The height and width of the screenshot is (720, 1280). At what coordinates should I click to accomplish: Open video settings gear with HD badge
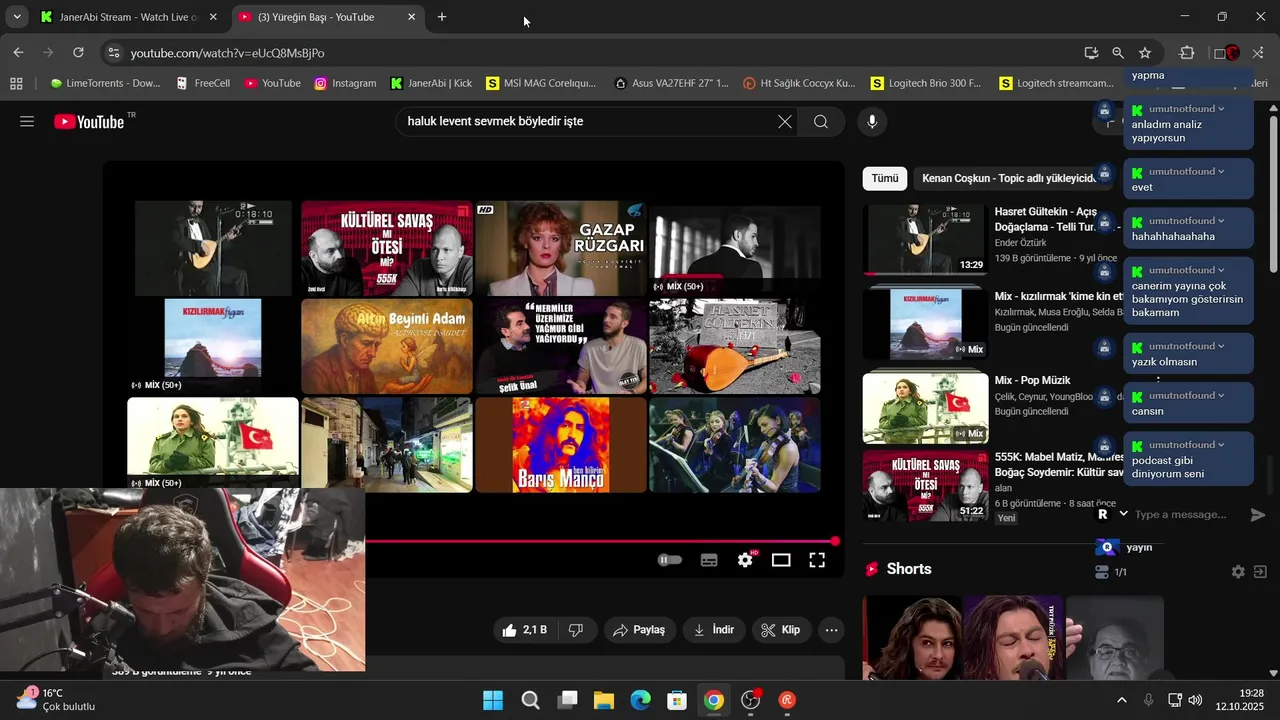tap(745, 560)
